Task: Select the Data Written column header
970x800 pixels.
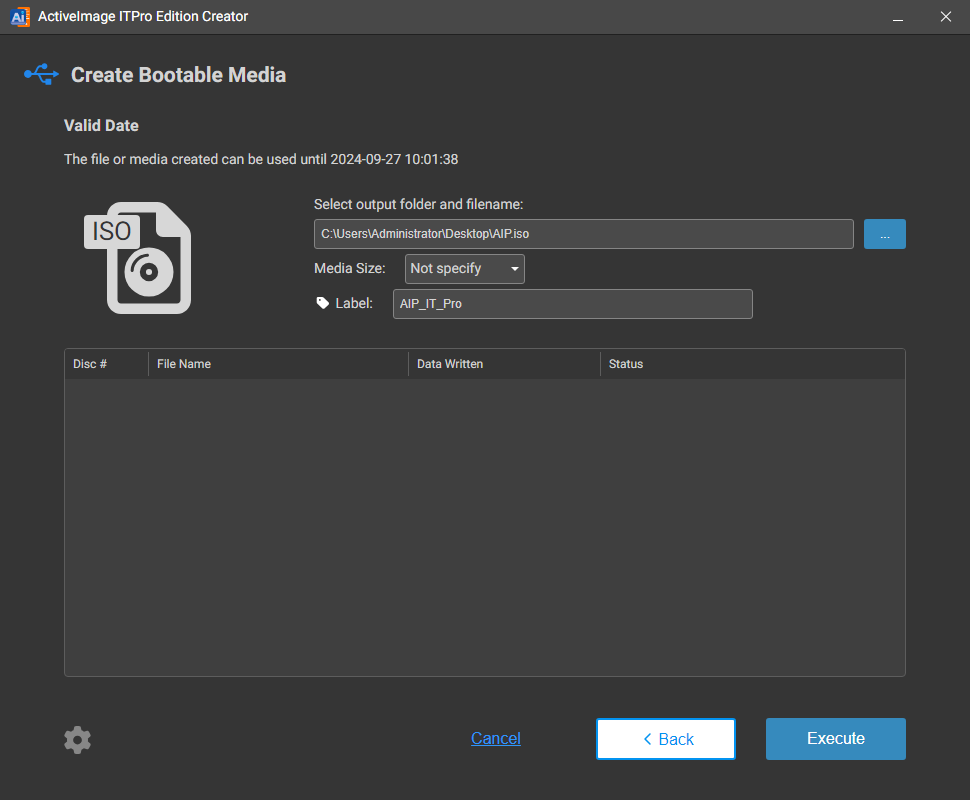Action: coord(450,364)
